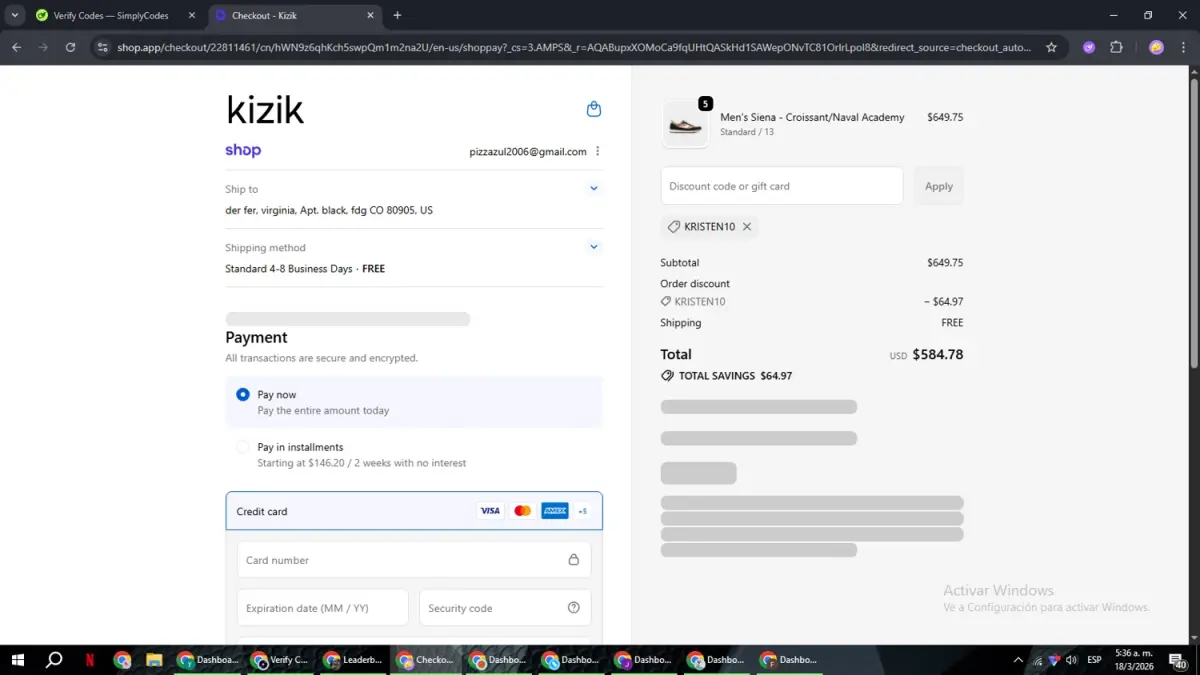Open the Extensions puzzle icon
The width and height of the screenshot is (1200, 675).
pyautogui.click(x=1117, y=47)
